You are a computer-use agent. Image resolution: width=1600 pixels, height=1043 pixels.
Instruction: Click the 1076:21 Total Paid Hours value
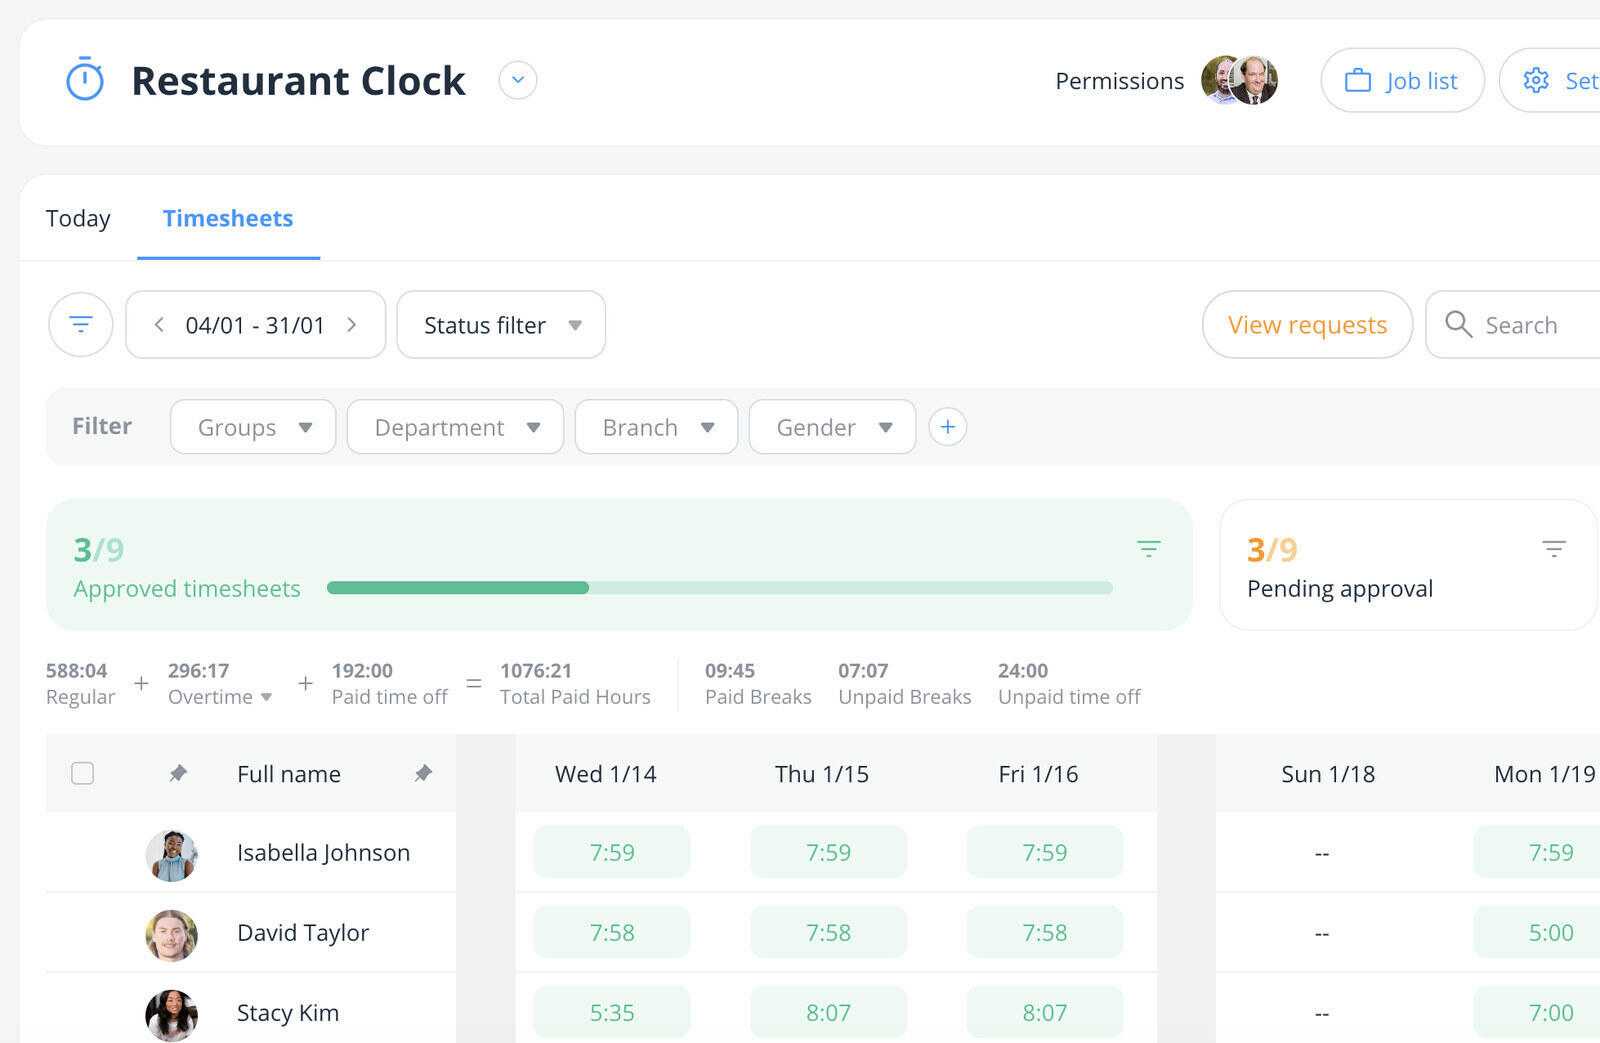pyautogui.click(x=536, y=670)
